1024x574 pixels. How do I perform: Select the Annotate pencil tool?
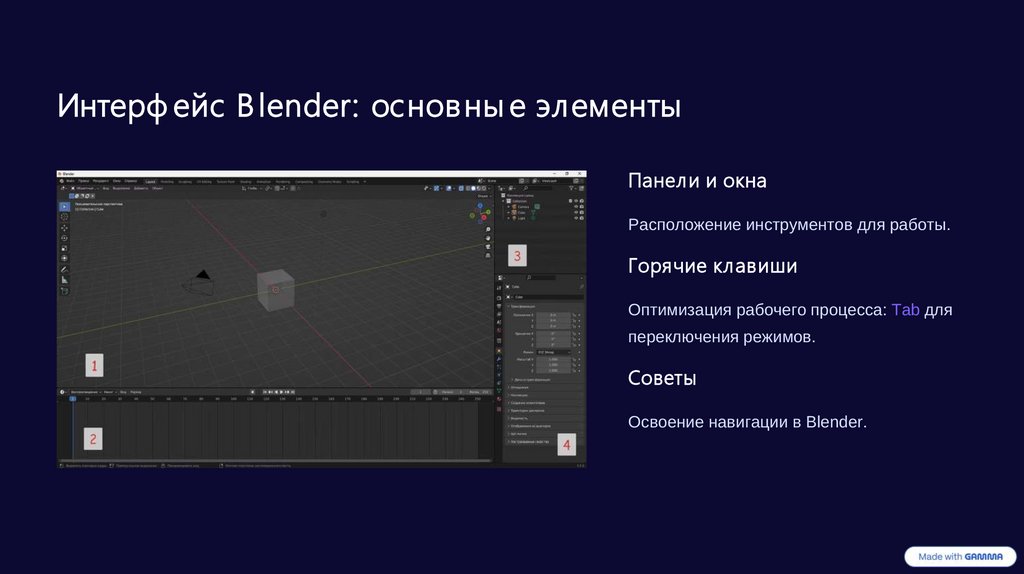pos(64,269)
